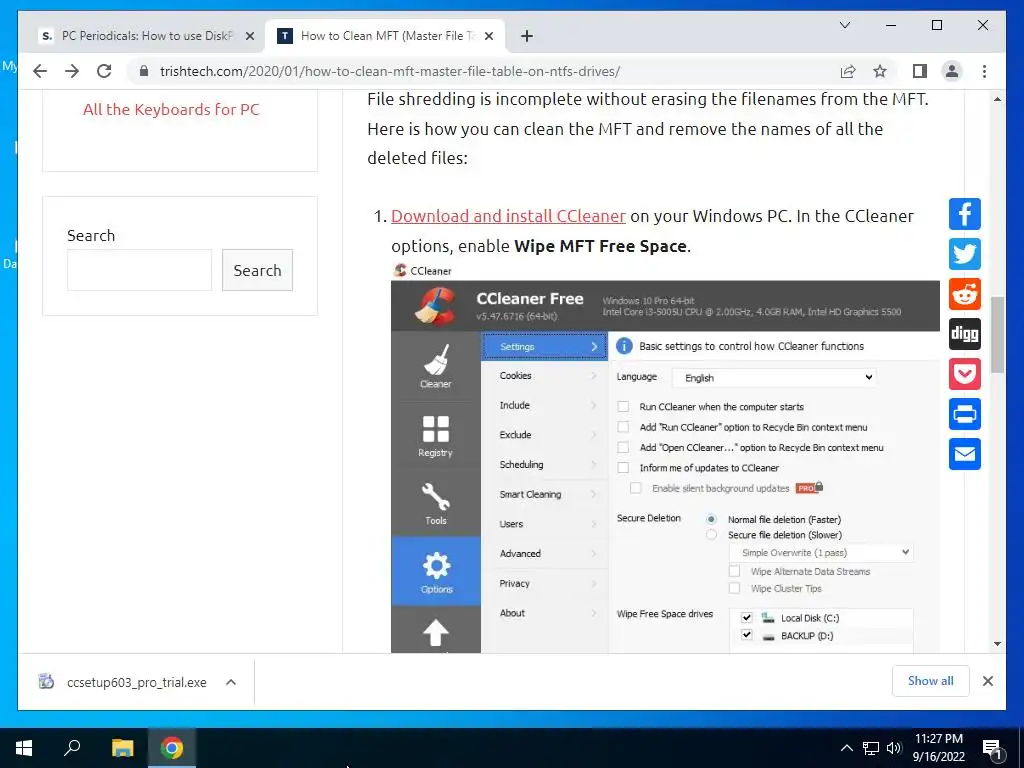Bookmark this page with the star icon
Screen dimensions: 1024x768
[x=880, y=71]
